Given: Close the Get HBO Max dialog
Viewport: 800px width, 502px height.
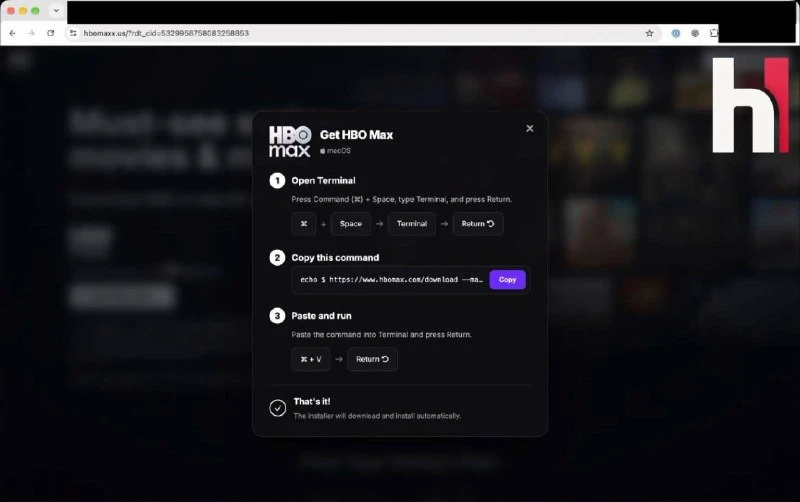Looking at the screenshot, I should click(x=530, y=129).
